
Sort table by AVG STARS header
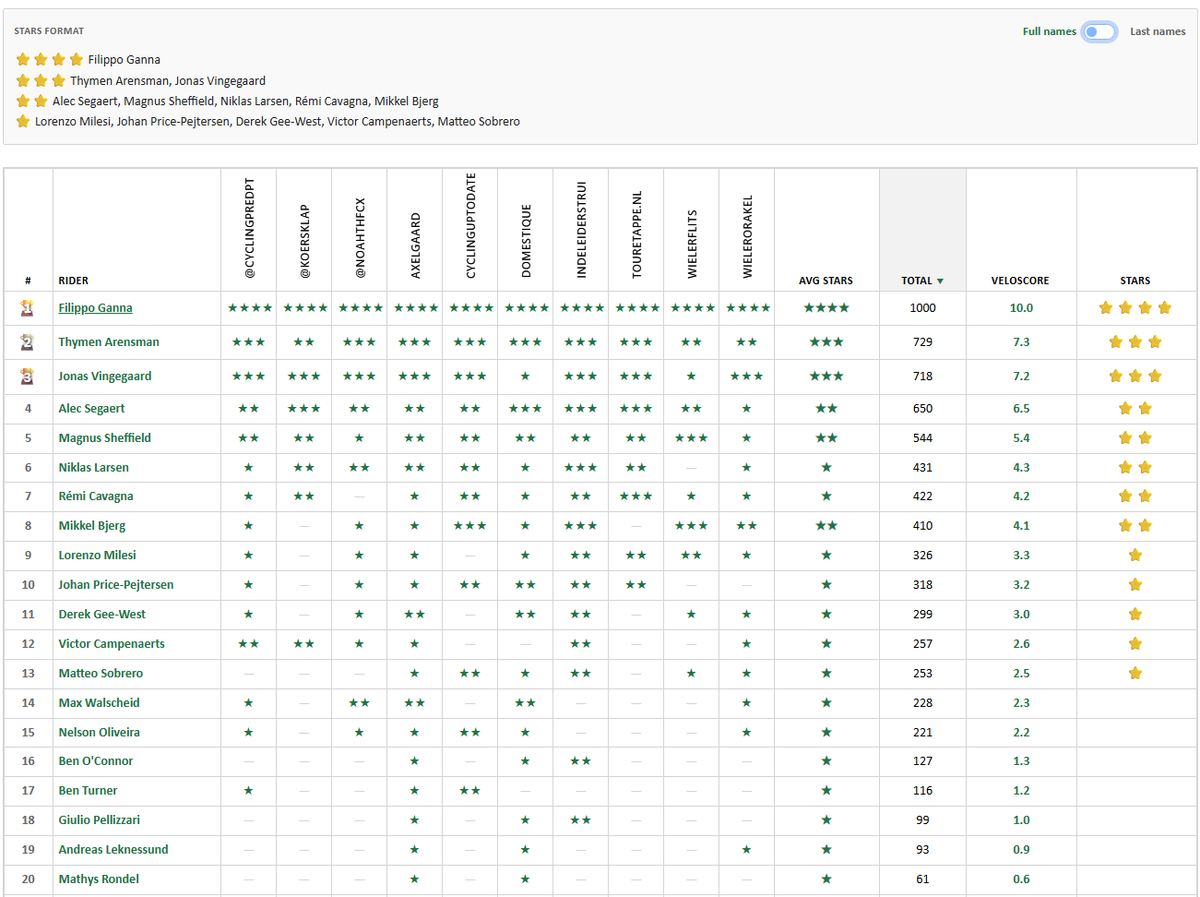point(826,281)
